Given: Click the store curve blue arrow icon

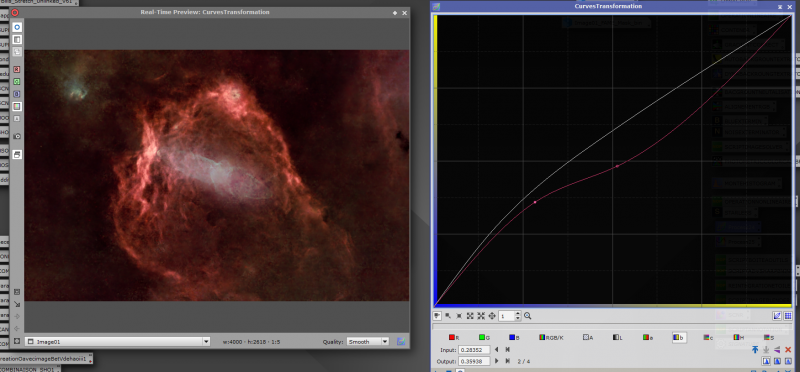Looking at the screenshot, I should (x=755, y=350).
